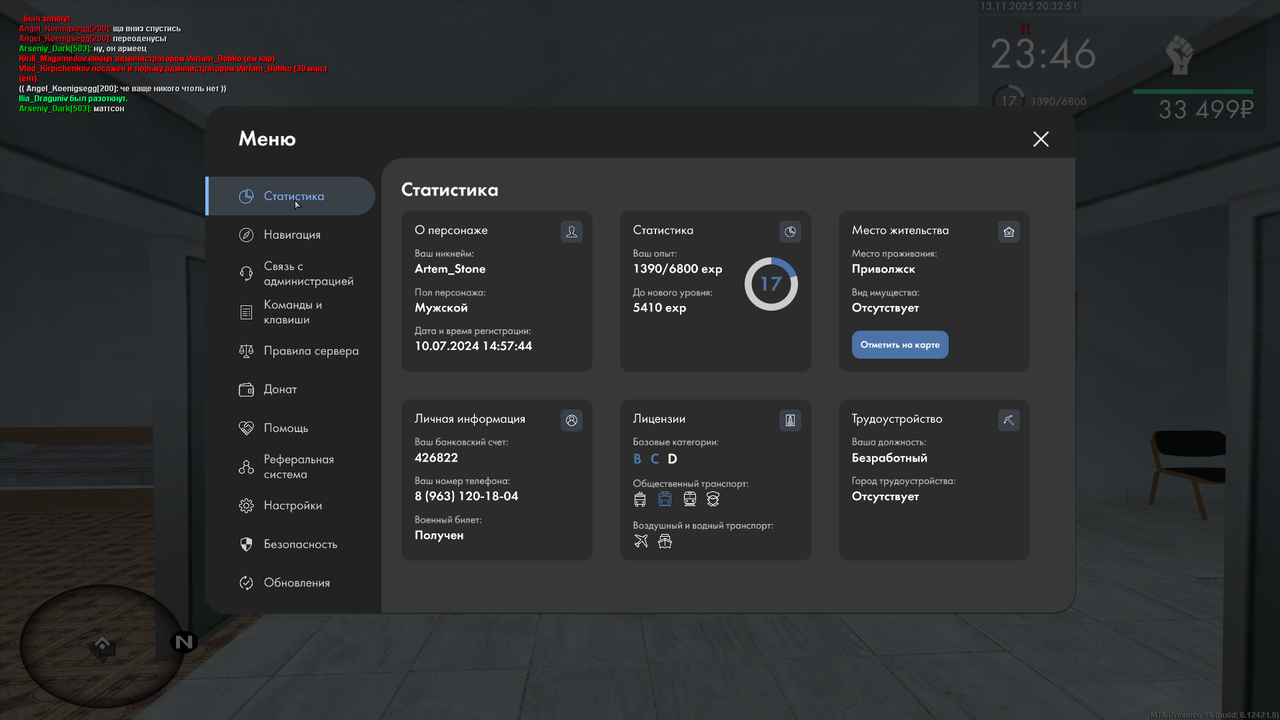1280x720 pixels.
Task: Click the fist icon in HUD
Action: tap(1180, 55)
